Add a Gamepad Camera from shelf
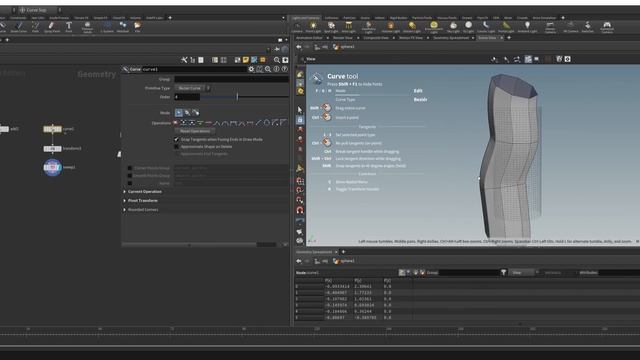The image size is (640, 360). pos(607,27)
